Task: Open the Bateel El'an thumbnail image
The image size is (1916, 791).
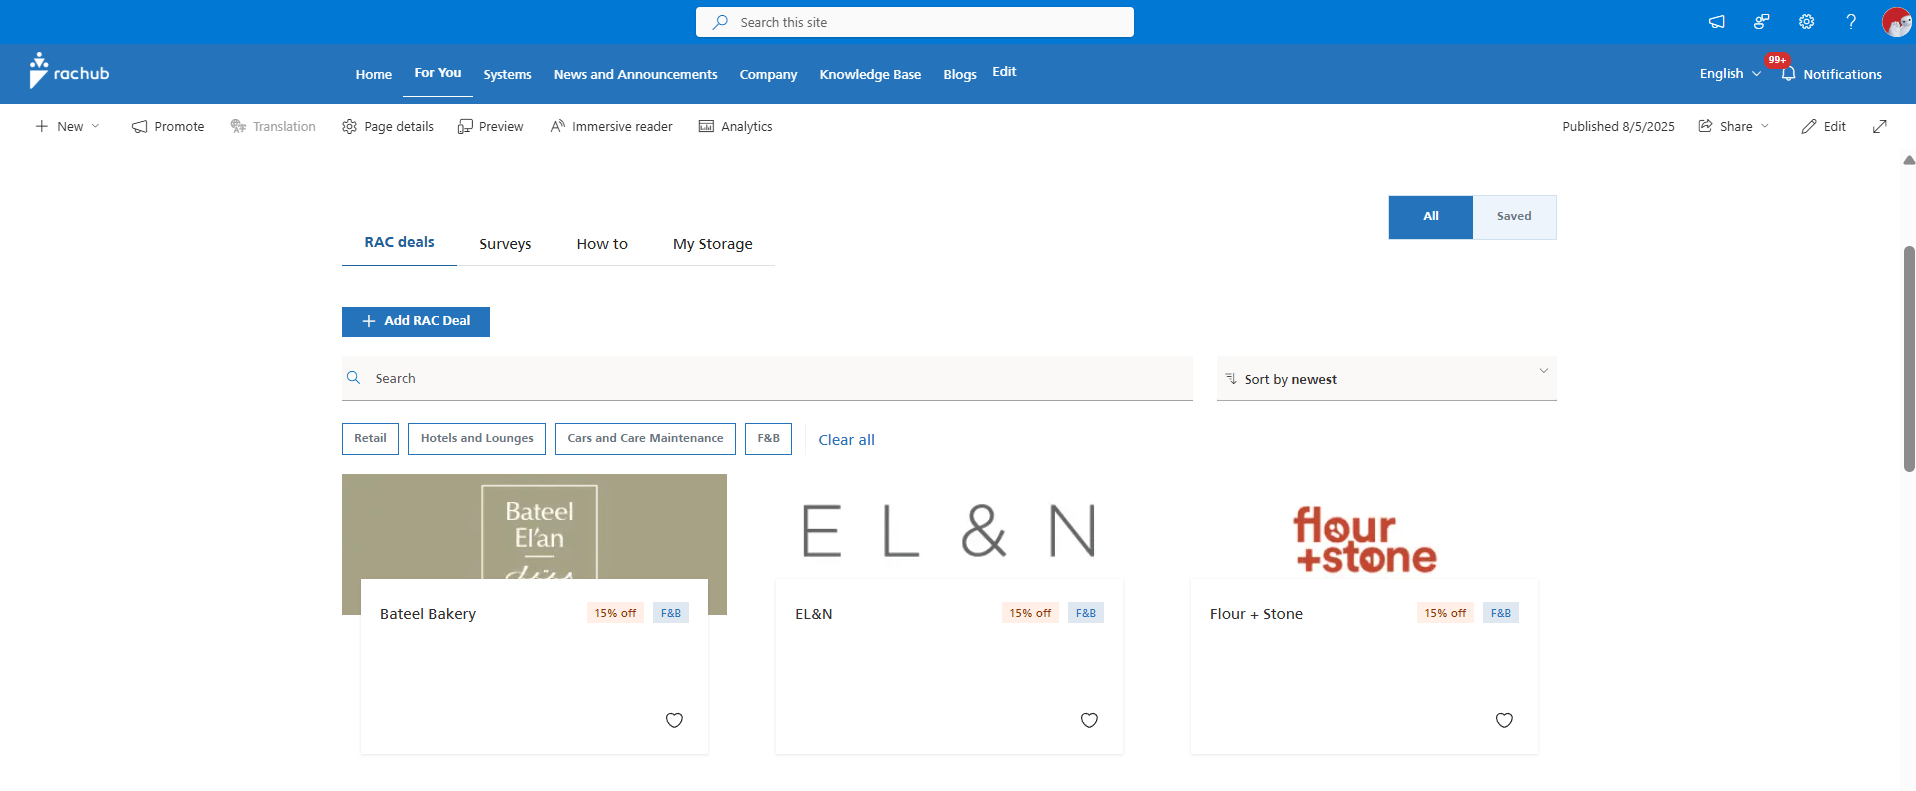Action: click(x=534, y=527)
